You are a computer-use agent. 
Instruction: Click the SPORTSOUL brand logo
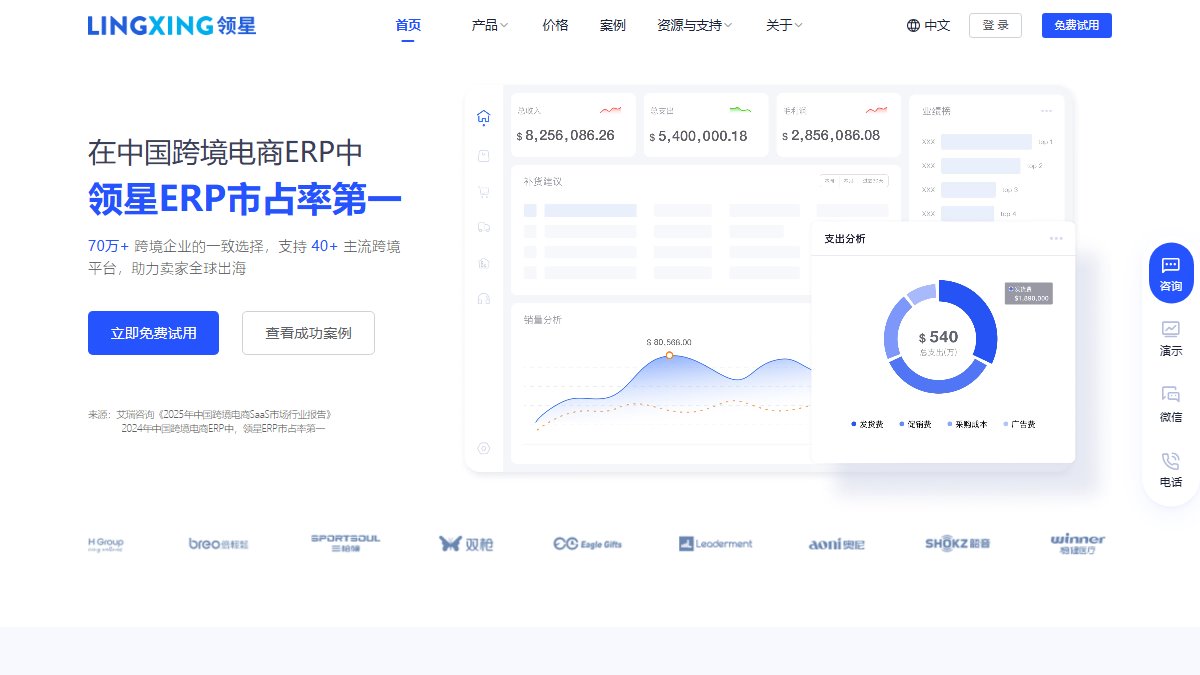click(x=345, y=543)
